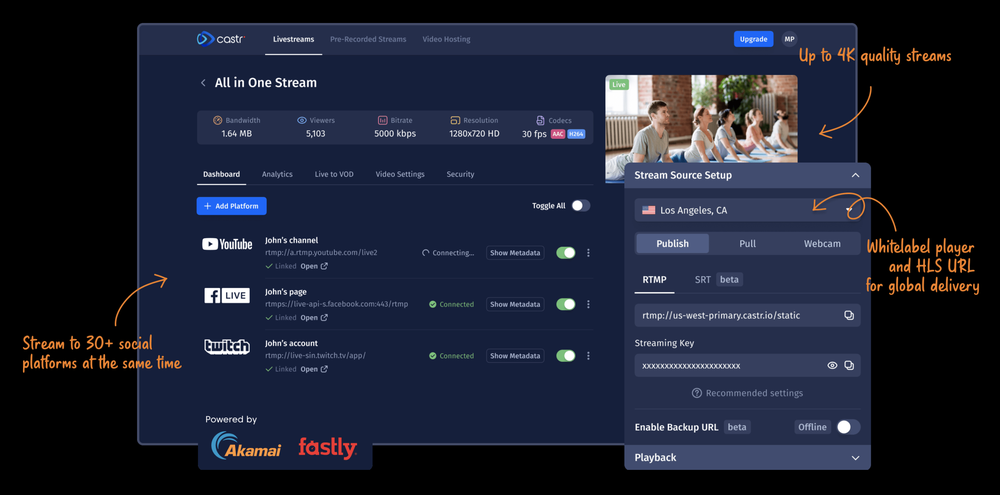Switch the Toggle All switch

580,205
